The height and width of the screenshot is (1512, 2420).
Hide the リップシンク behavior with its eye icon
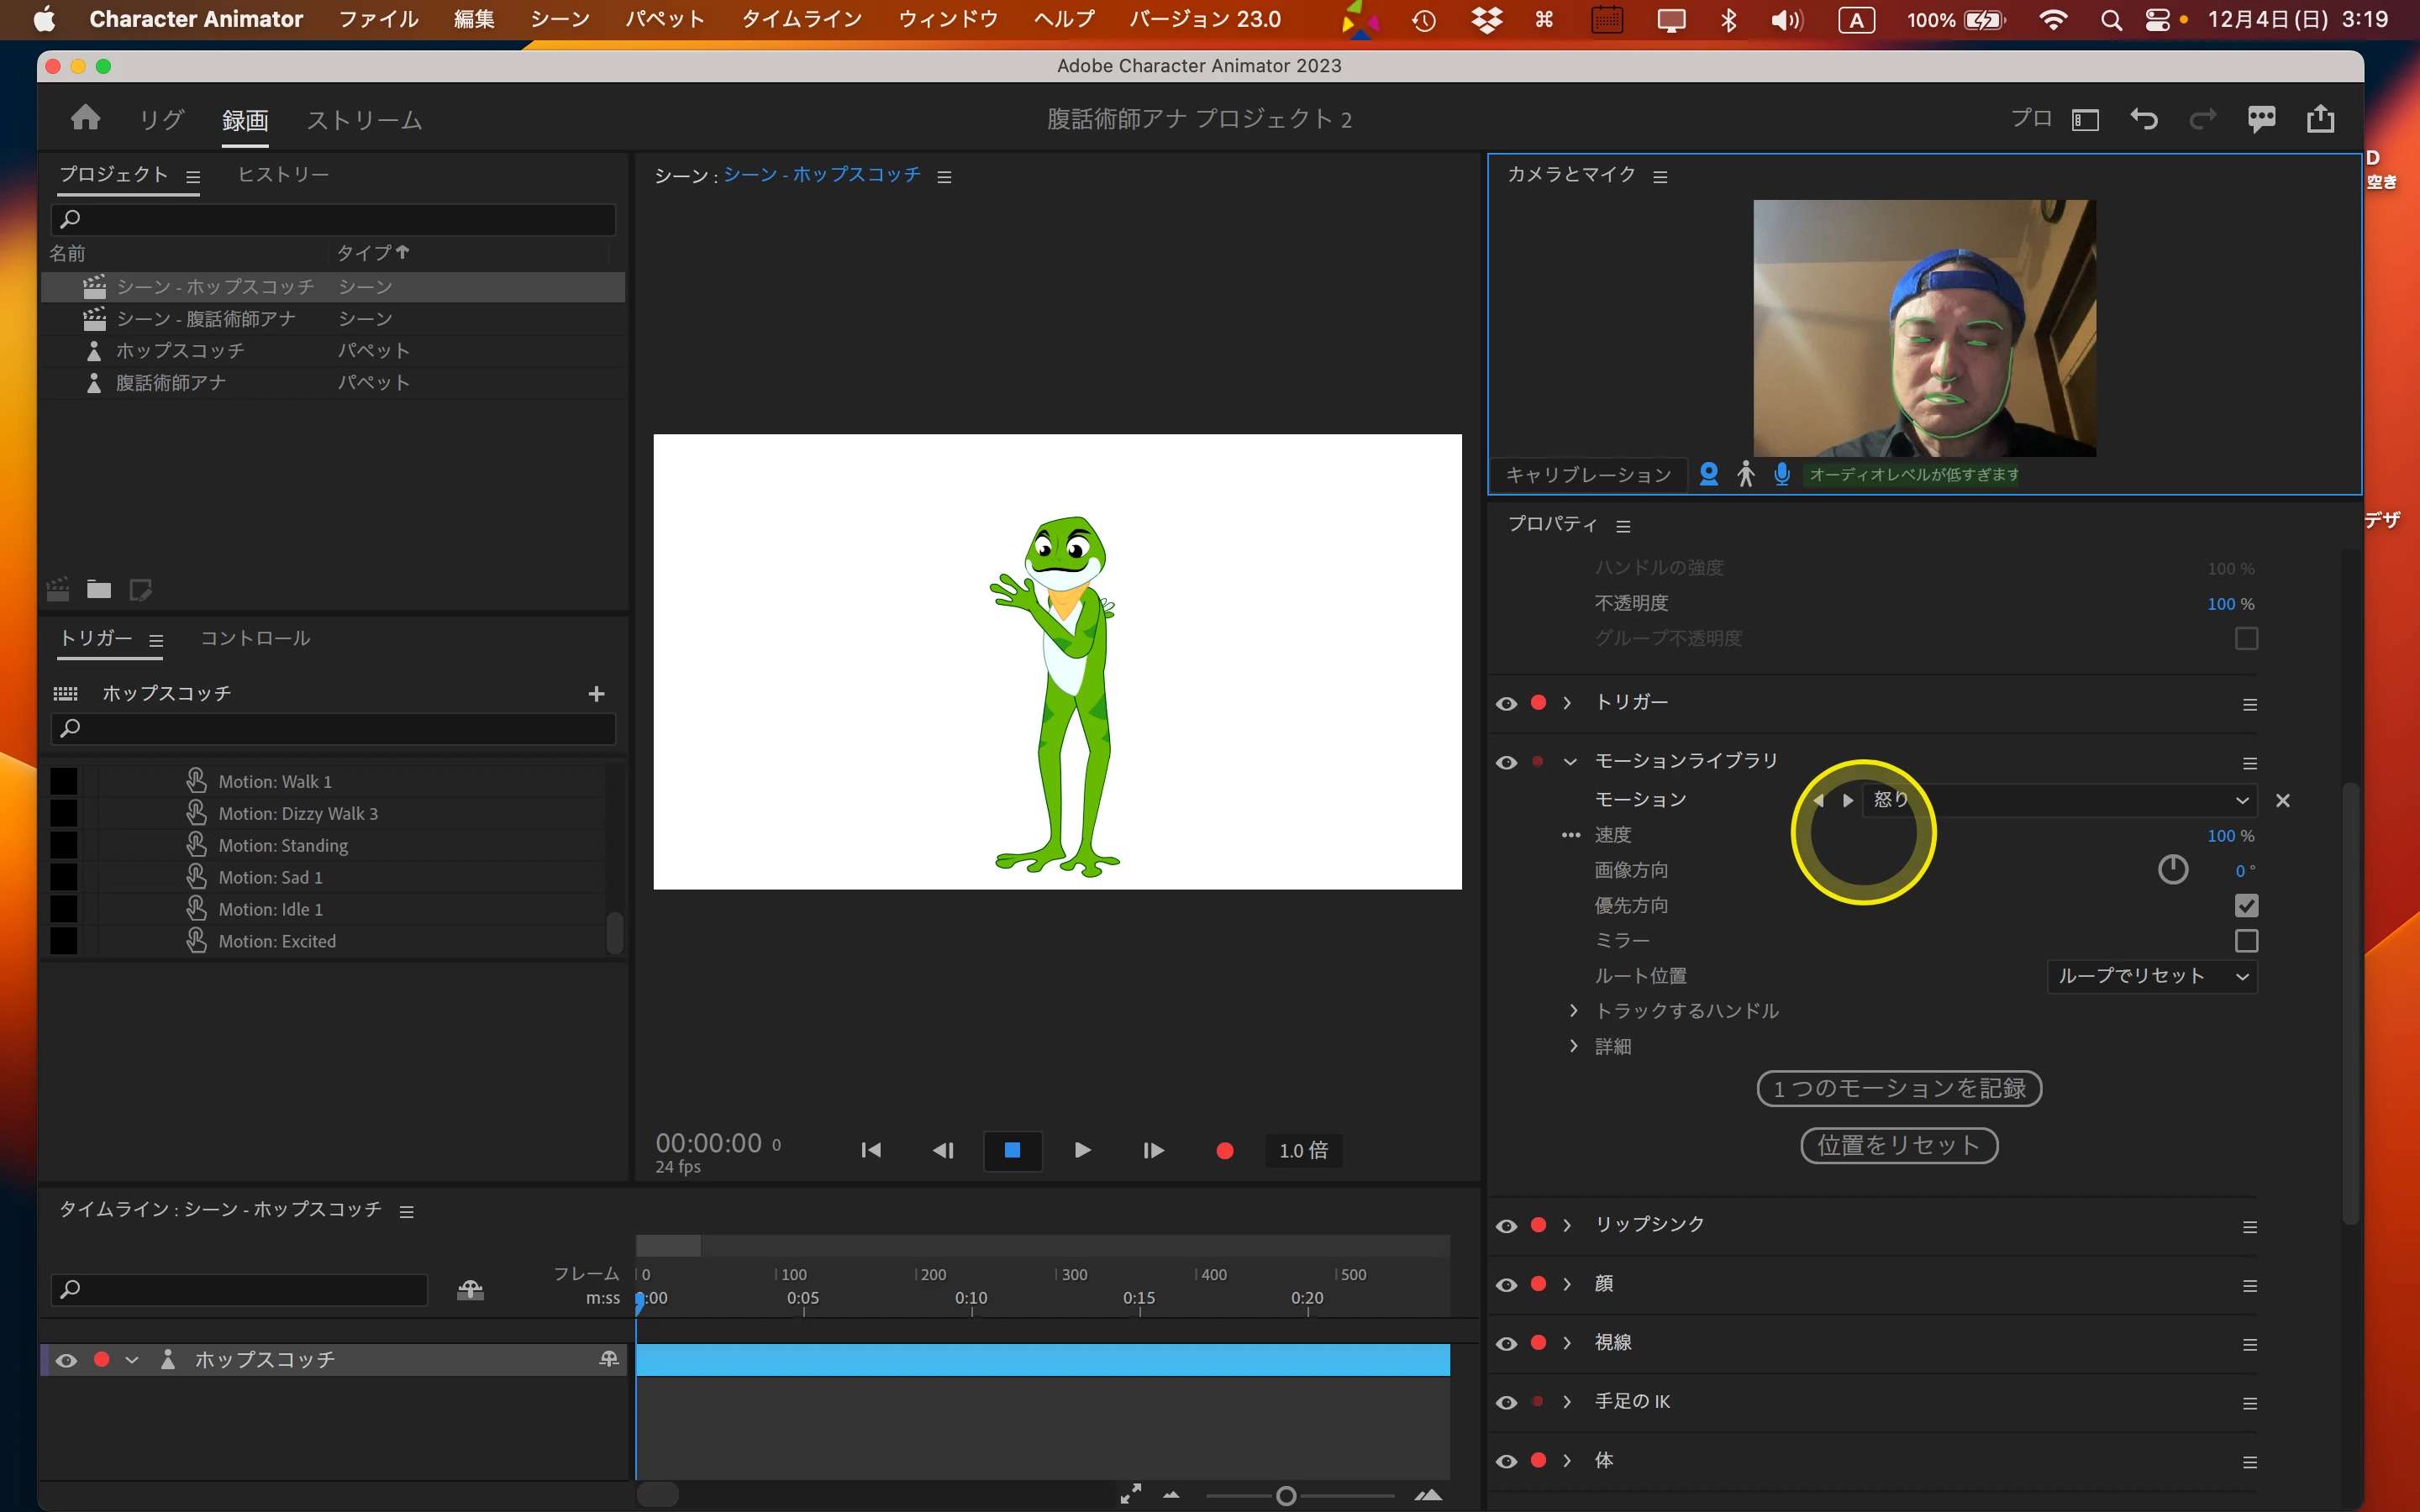(x=1506, y=1226)
